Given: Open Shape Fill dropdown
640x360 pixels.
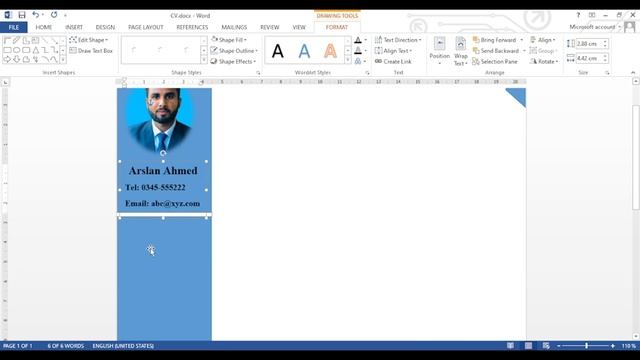Looking at the screenshot, I should point(229,40).
